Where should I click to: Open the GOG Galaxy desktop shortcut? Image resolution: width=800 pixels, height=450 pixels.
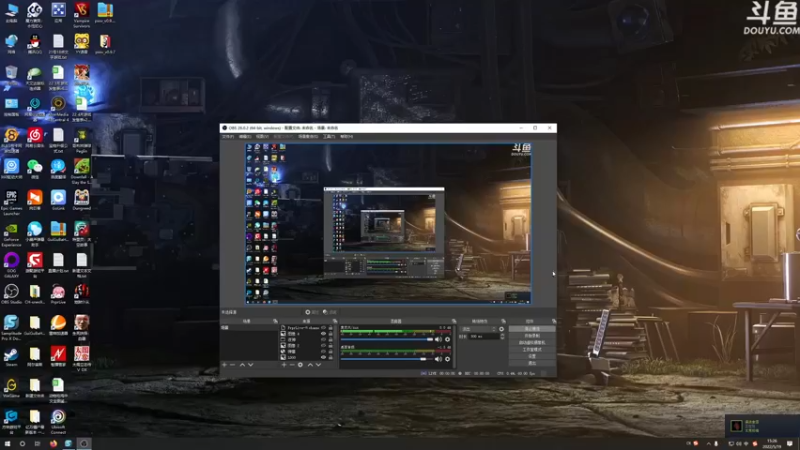[11, 264]
